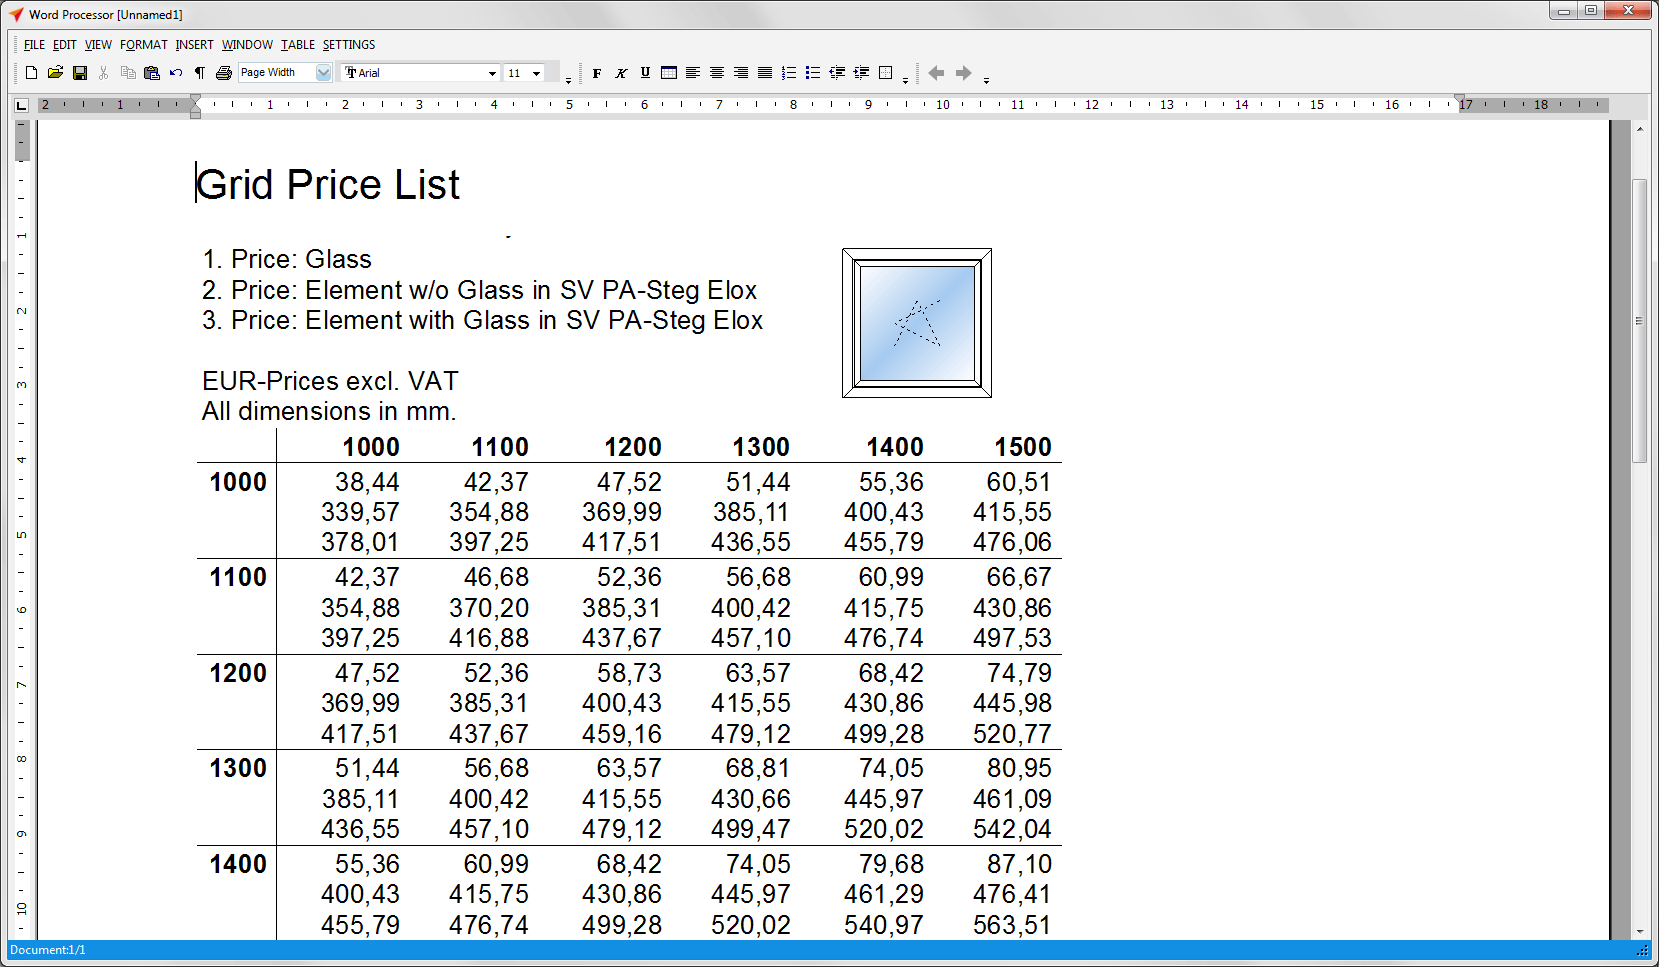Open the FORMAT menu
The image size is (1659, 967).
tap(143, 44)
